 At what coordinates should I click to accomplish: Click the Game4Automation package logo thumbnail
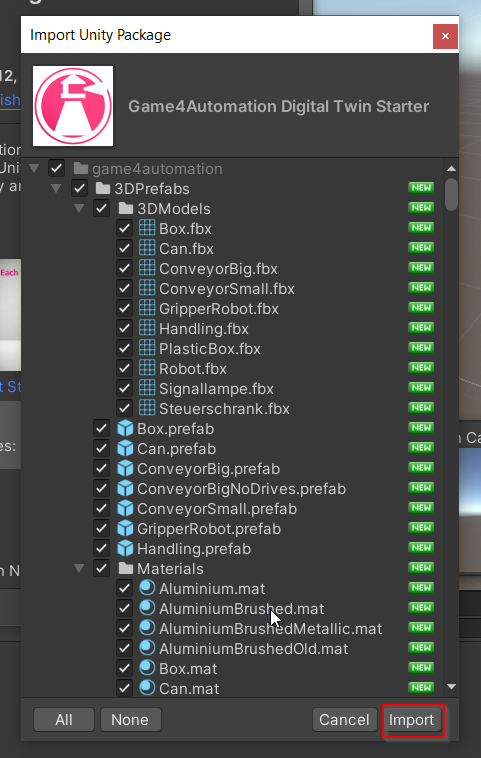click(73, 106)
